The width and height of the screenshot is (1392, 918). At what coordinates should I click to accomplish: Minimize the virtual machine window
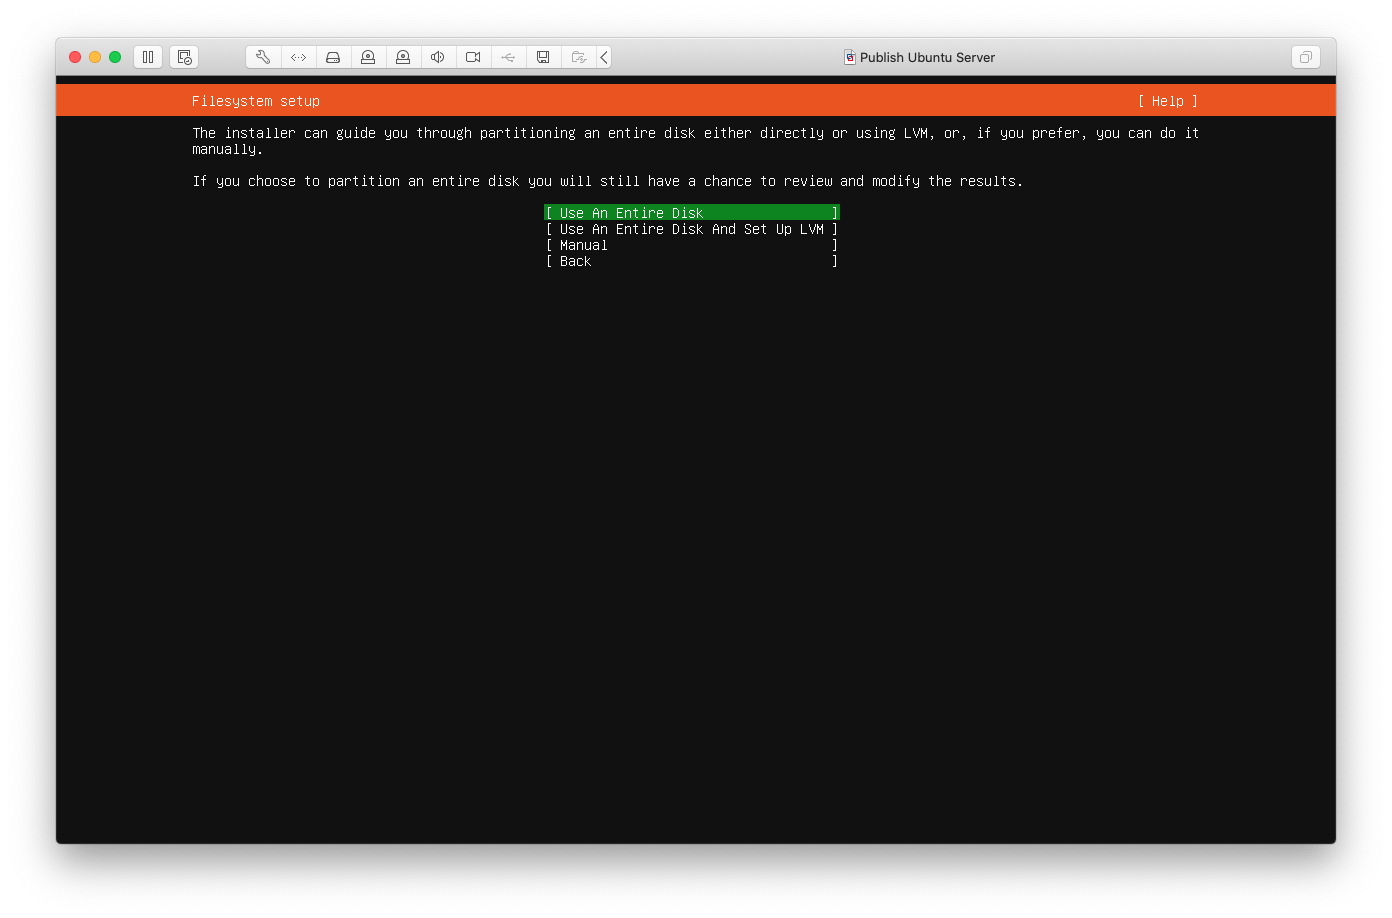(95, 57)
